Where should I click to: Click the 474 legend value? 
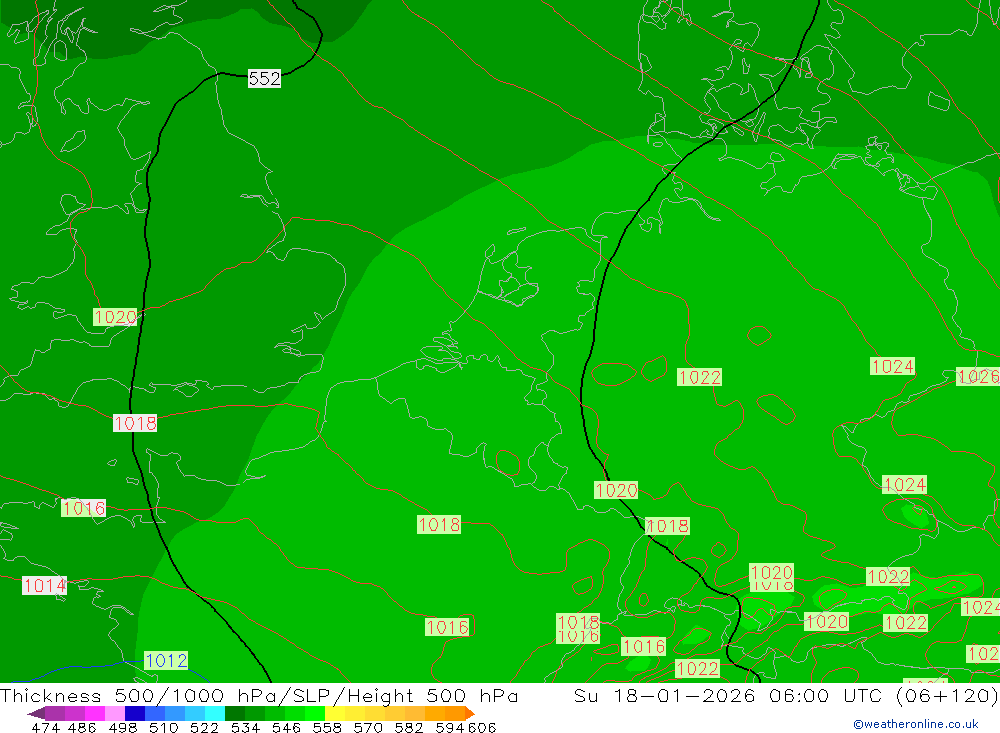pos(45,727)
